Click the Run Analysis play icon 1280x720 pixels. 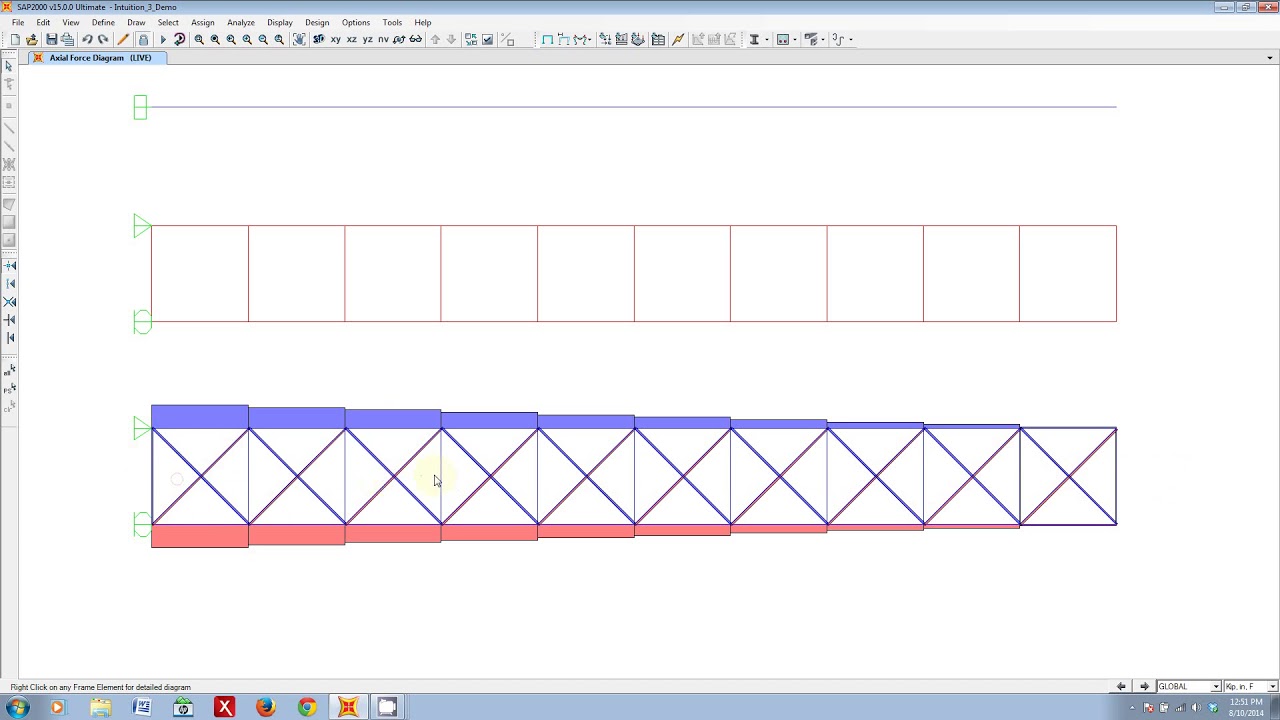click(x=163, y=40)
